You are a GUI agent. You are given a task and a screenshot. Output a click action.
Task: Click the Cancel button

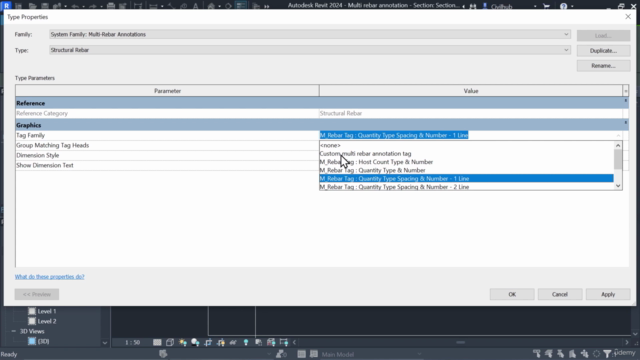[560, 294]
